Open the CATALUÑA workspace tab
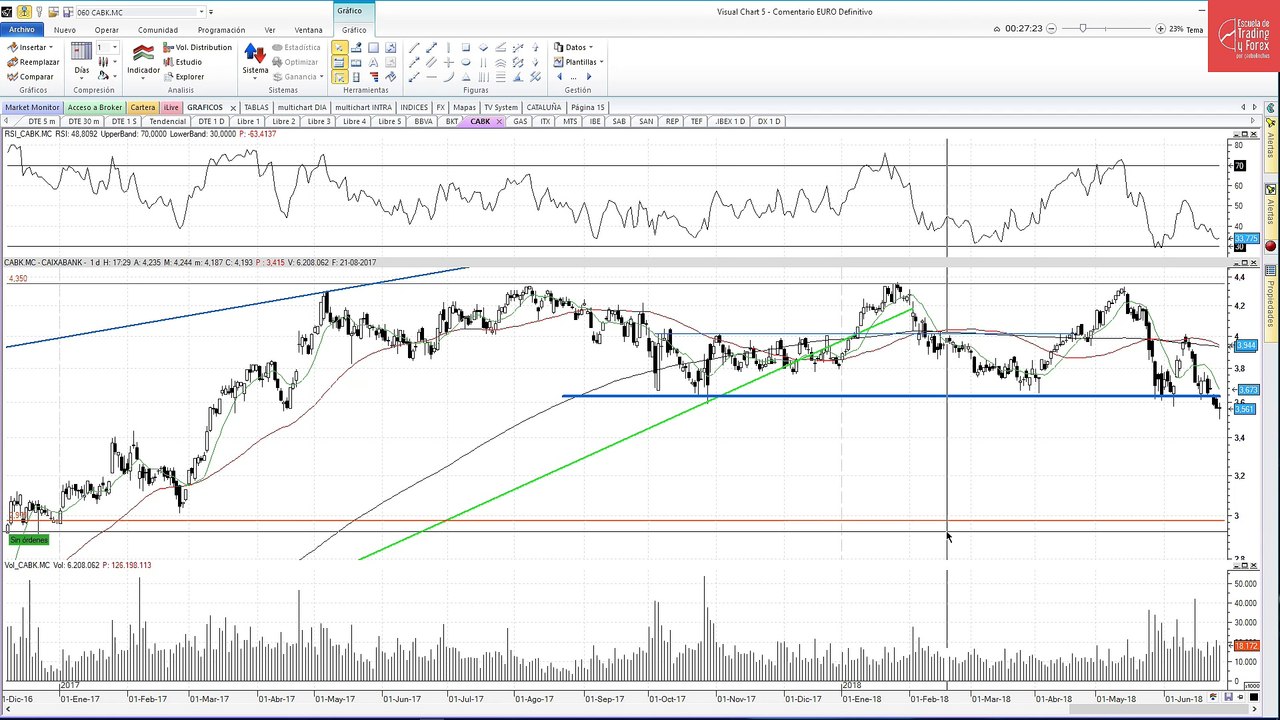The image size is (1280, 720). click(x=544, y=107)
